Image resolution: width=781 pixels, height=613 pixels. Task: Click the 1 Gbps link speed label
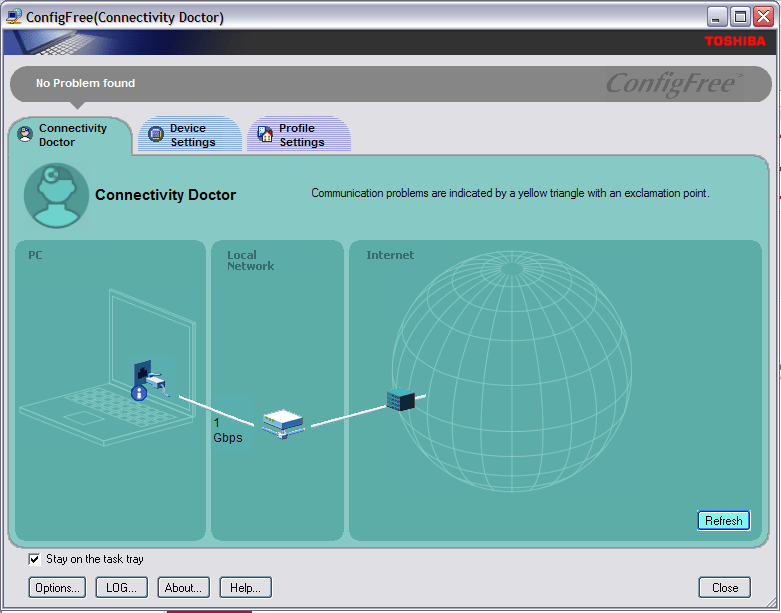click(x=227, y=430)
